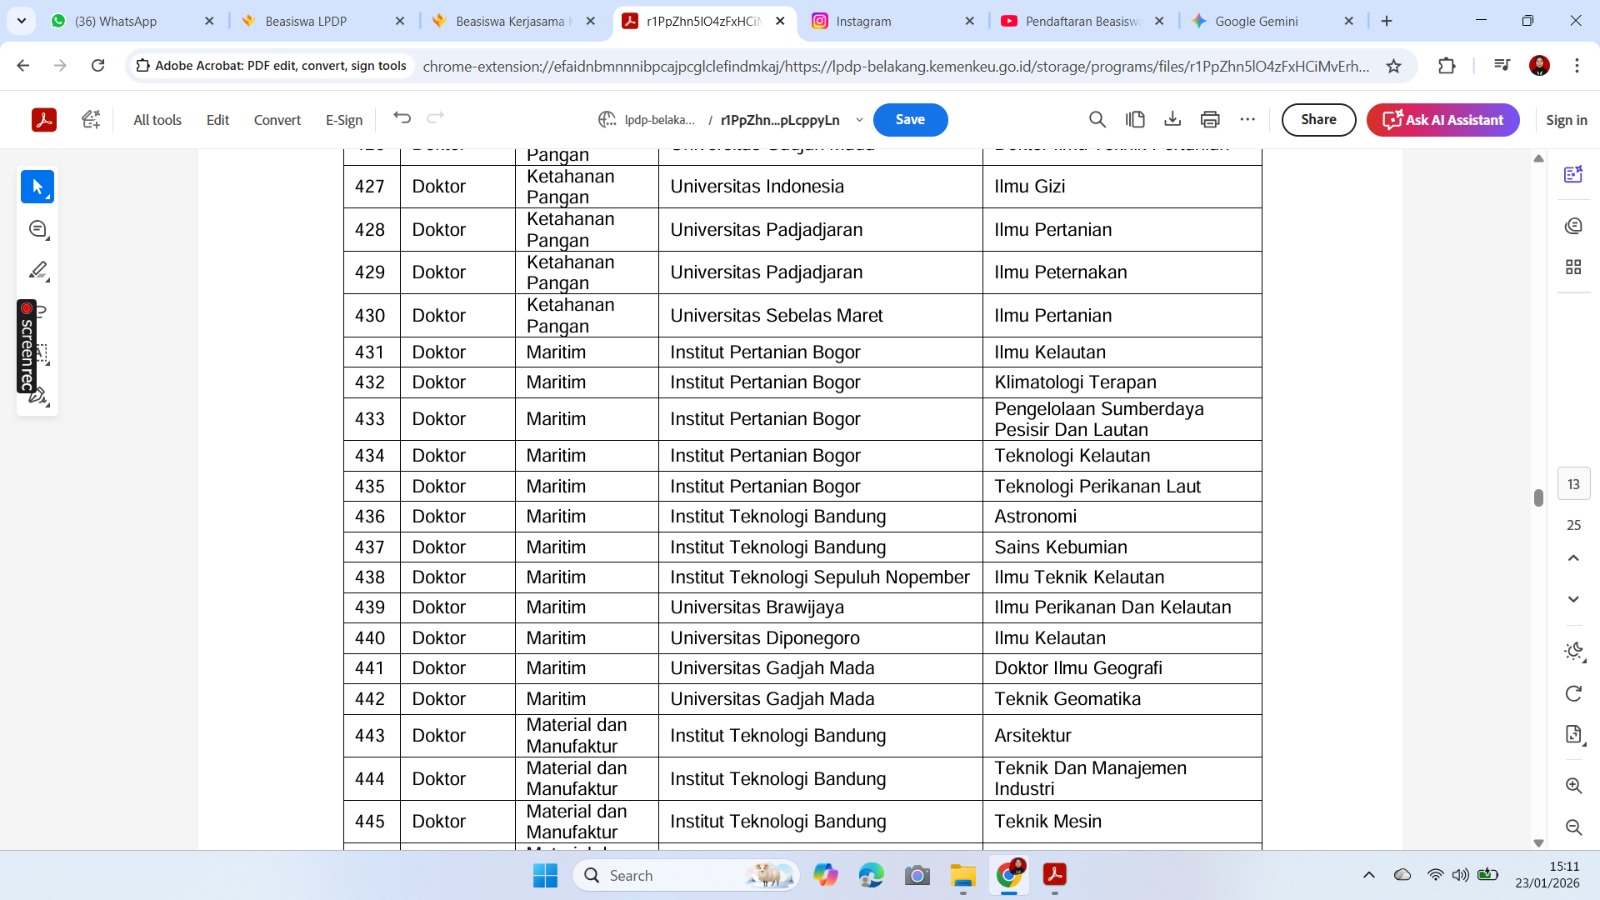Toggle dark mode display theme icon
The image size is (1600, 900).
coord(1573,652)
